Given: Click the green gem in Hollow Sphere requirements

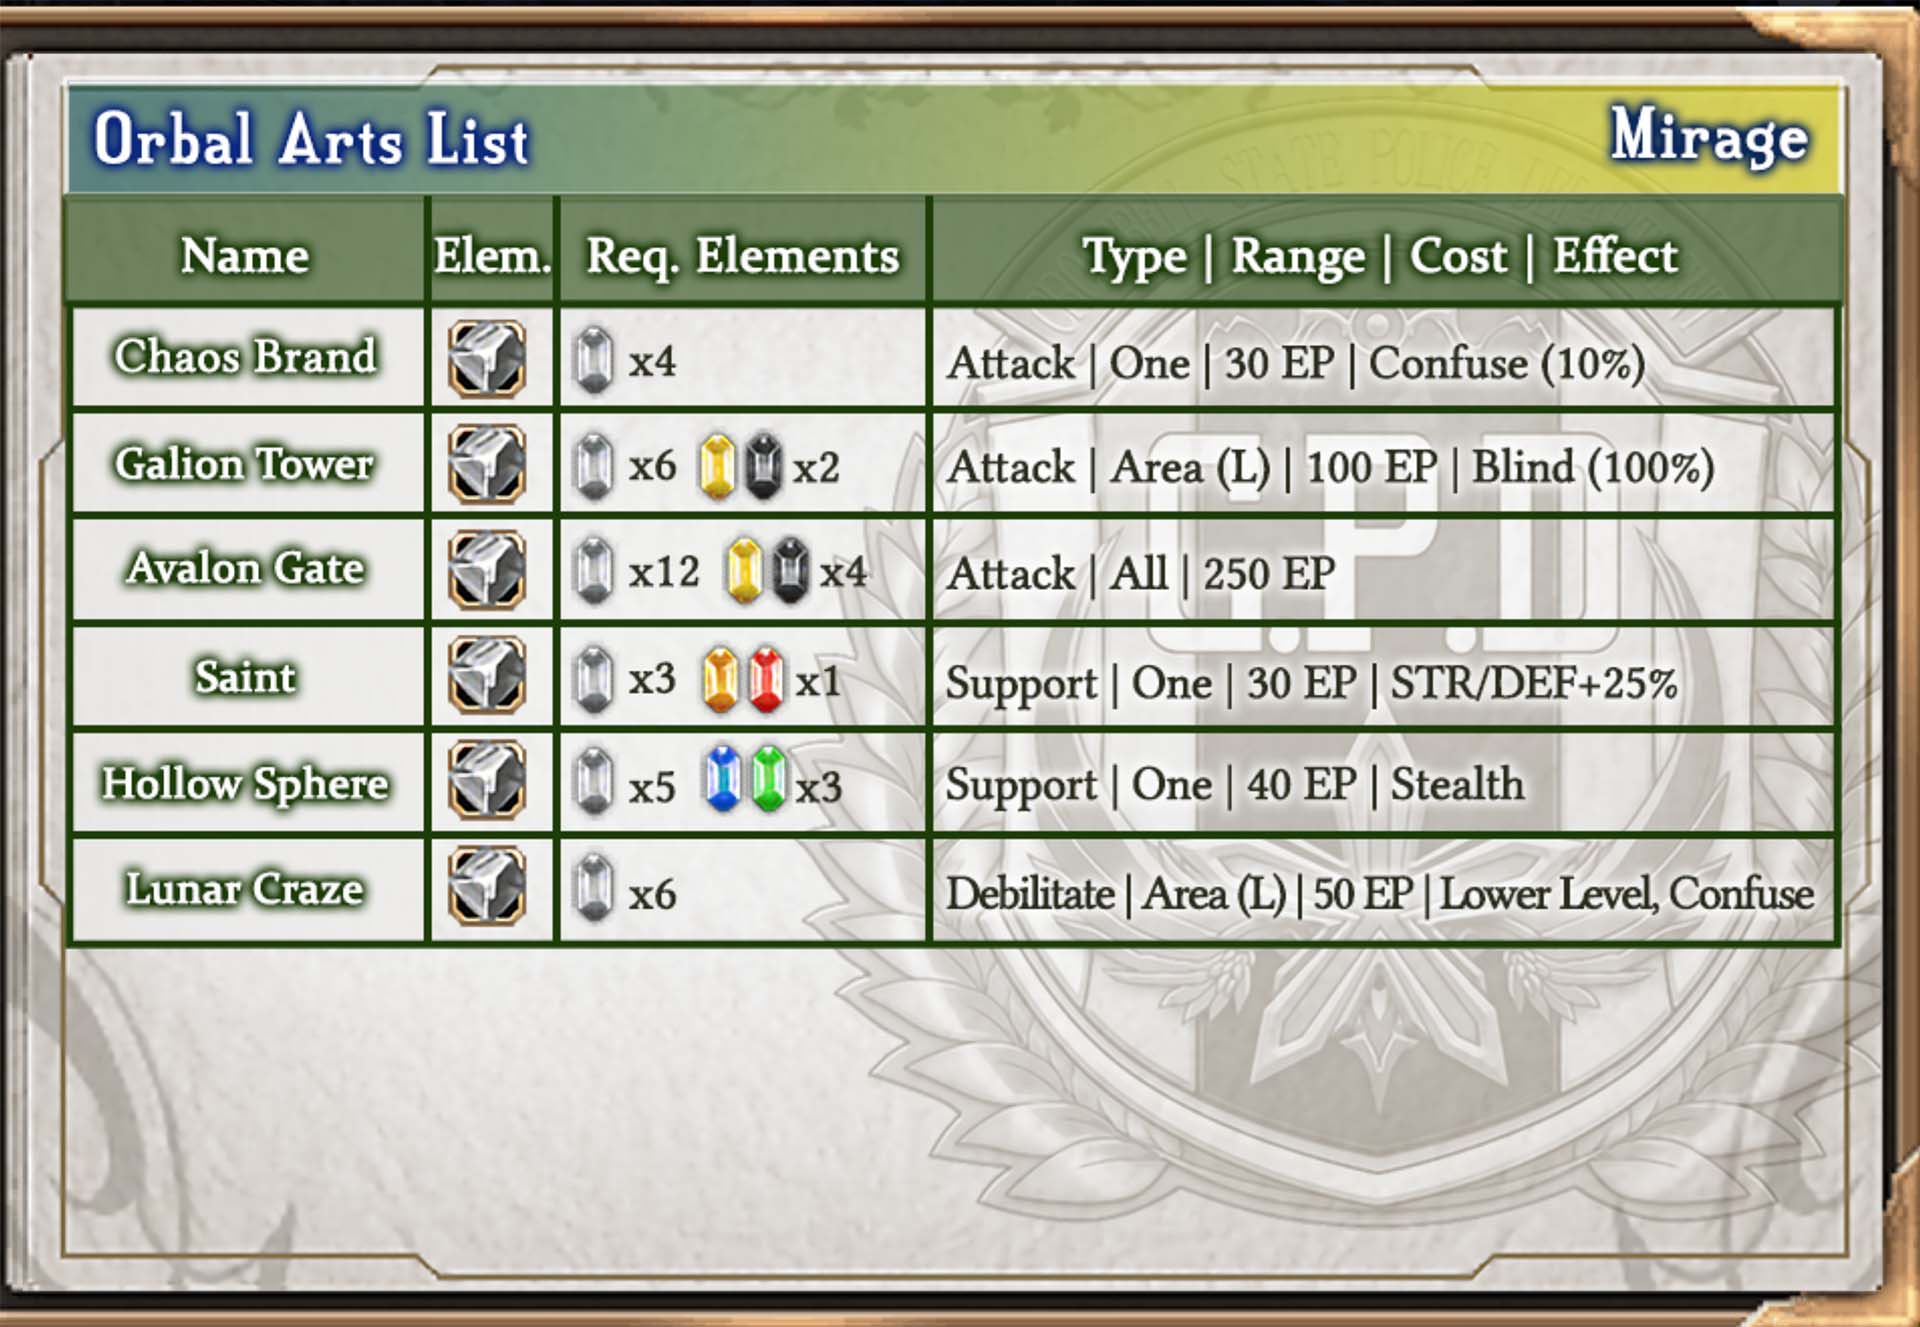Looking at the screenshot, I should pyautogui.click(x=768, y=778).
